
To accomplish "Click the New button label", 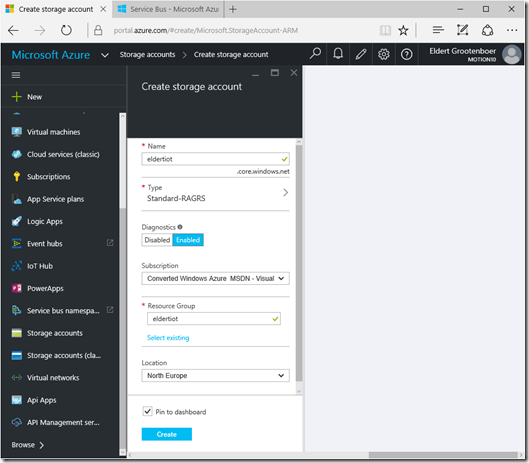I will click(x=34, y=97).
